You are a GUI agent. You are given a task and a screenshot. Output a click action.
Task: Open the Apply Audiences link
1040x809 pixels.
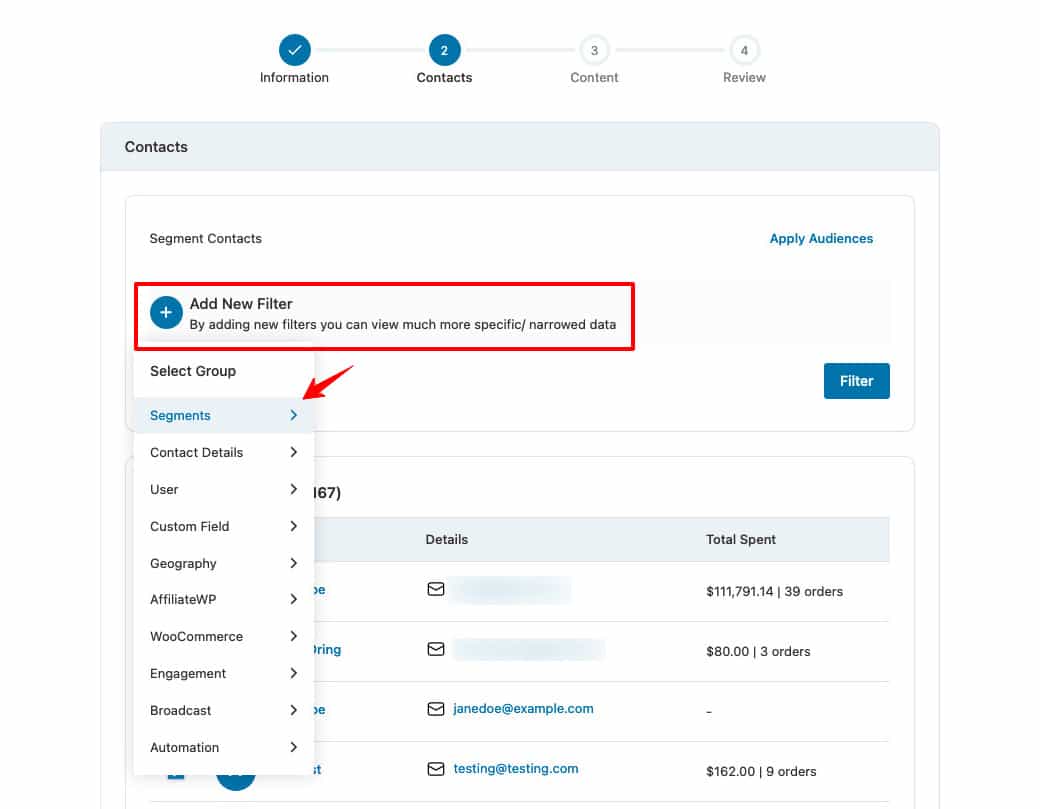click(821, 238)
